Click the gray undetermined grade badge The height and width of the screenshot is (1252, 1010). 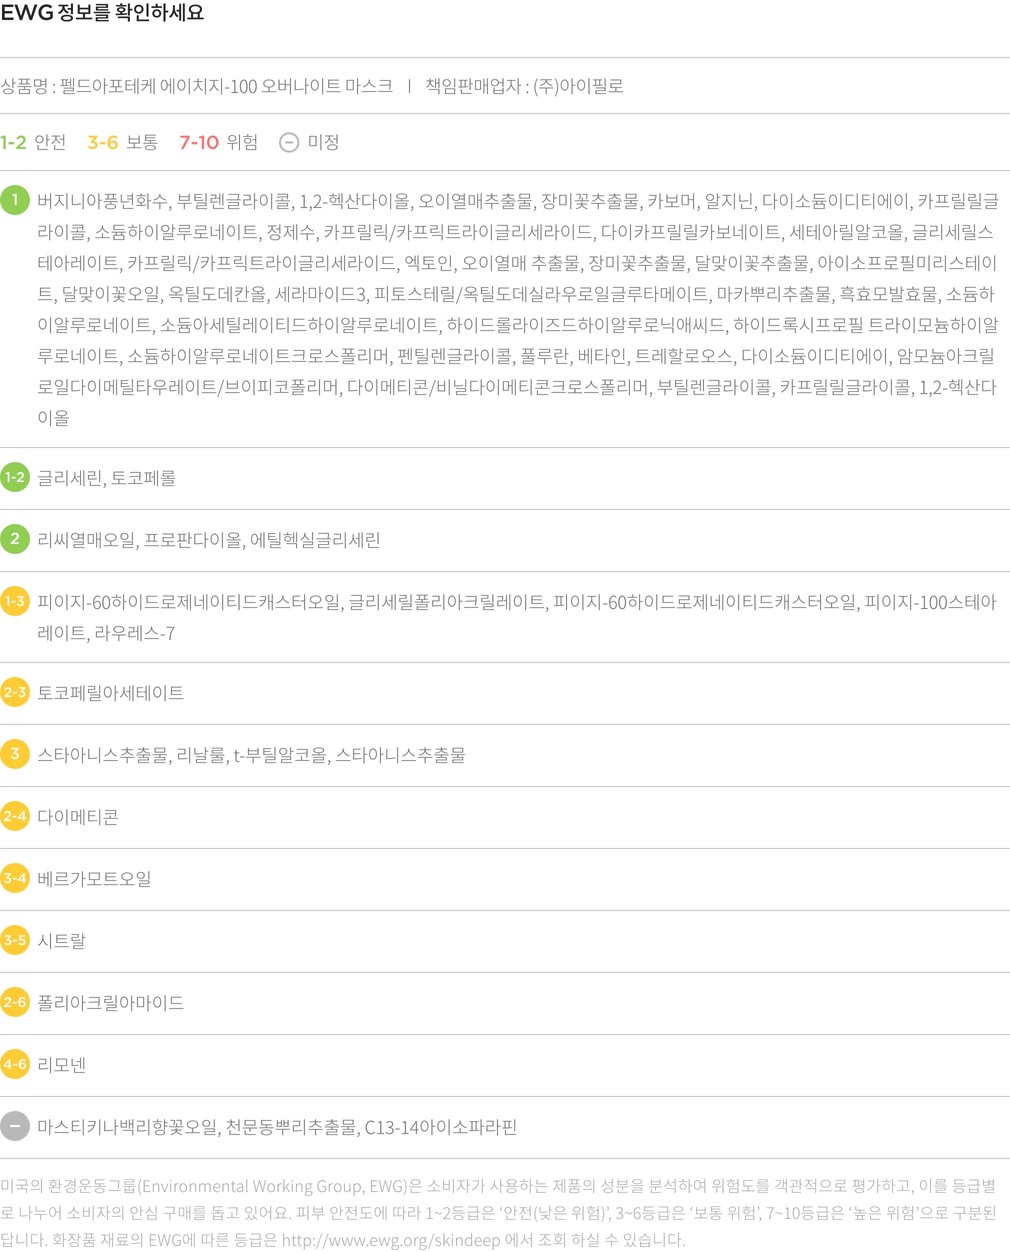click(15, 1126)
